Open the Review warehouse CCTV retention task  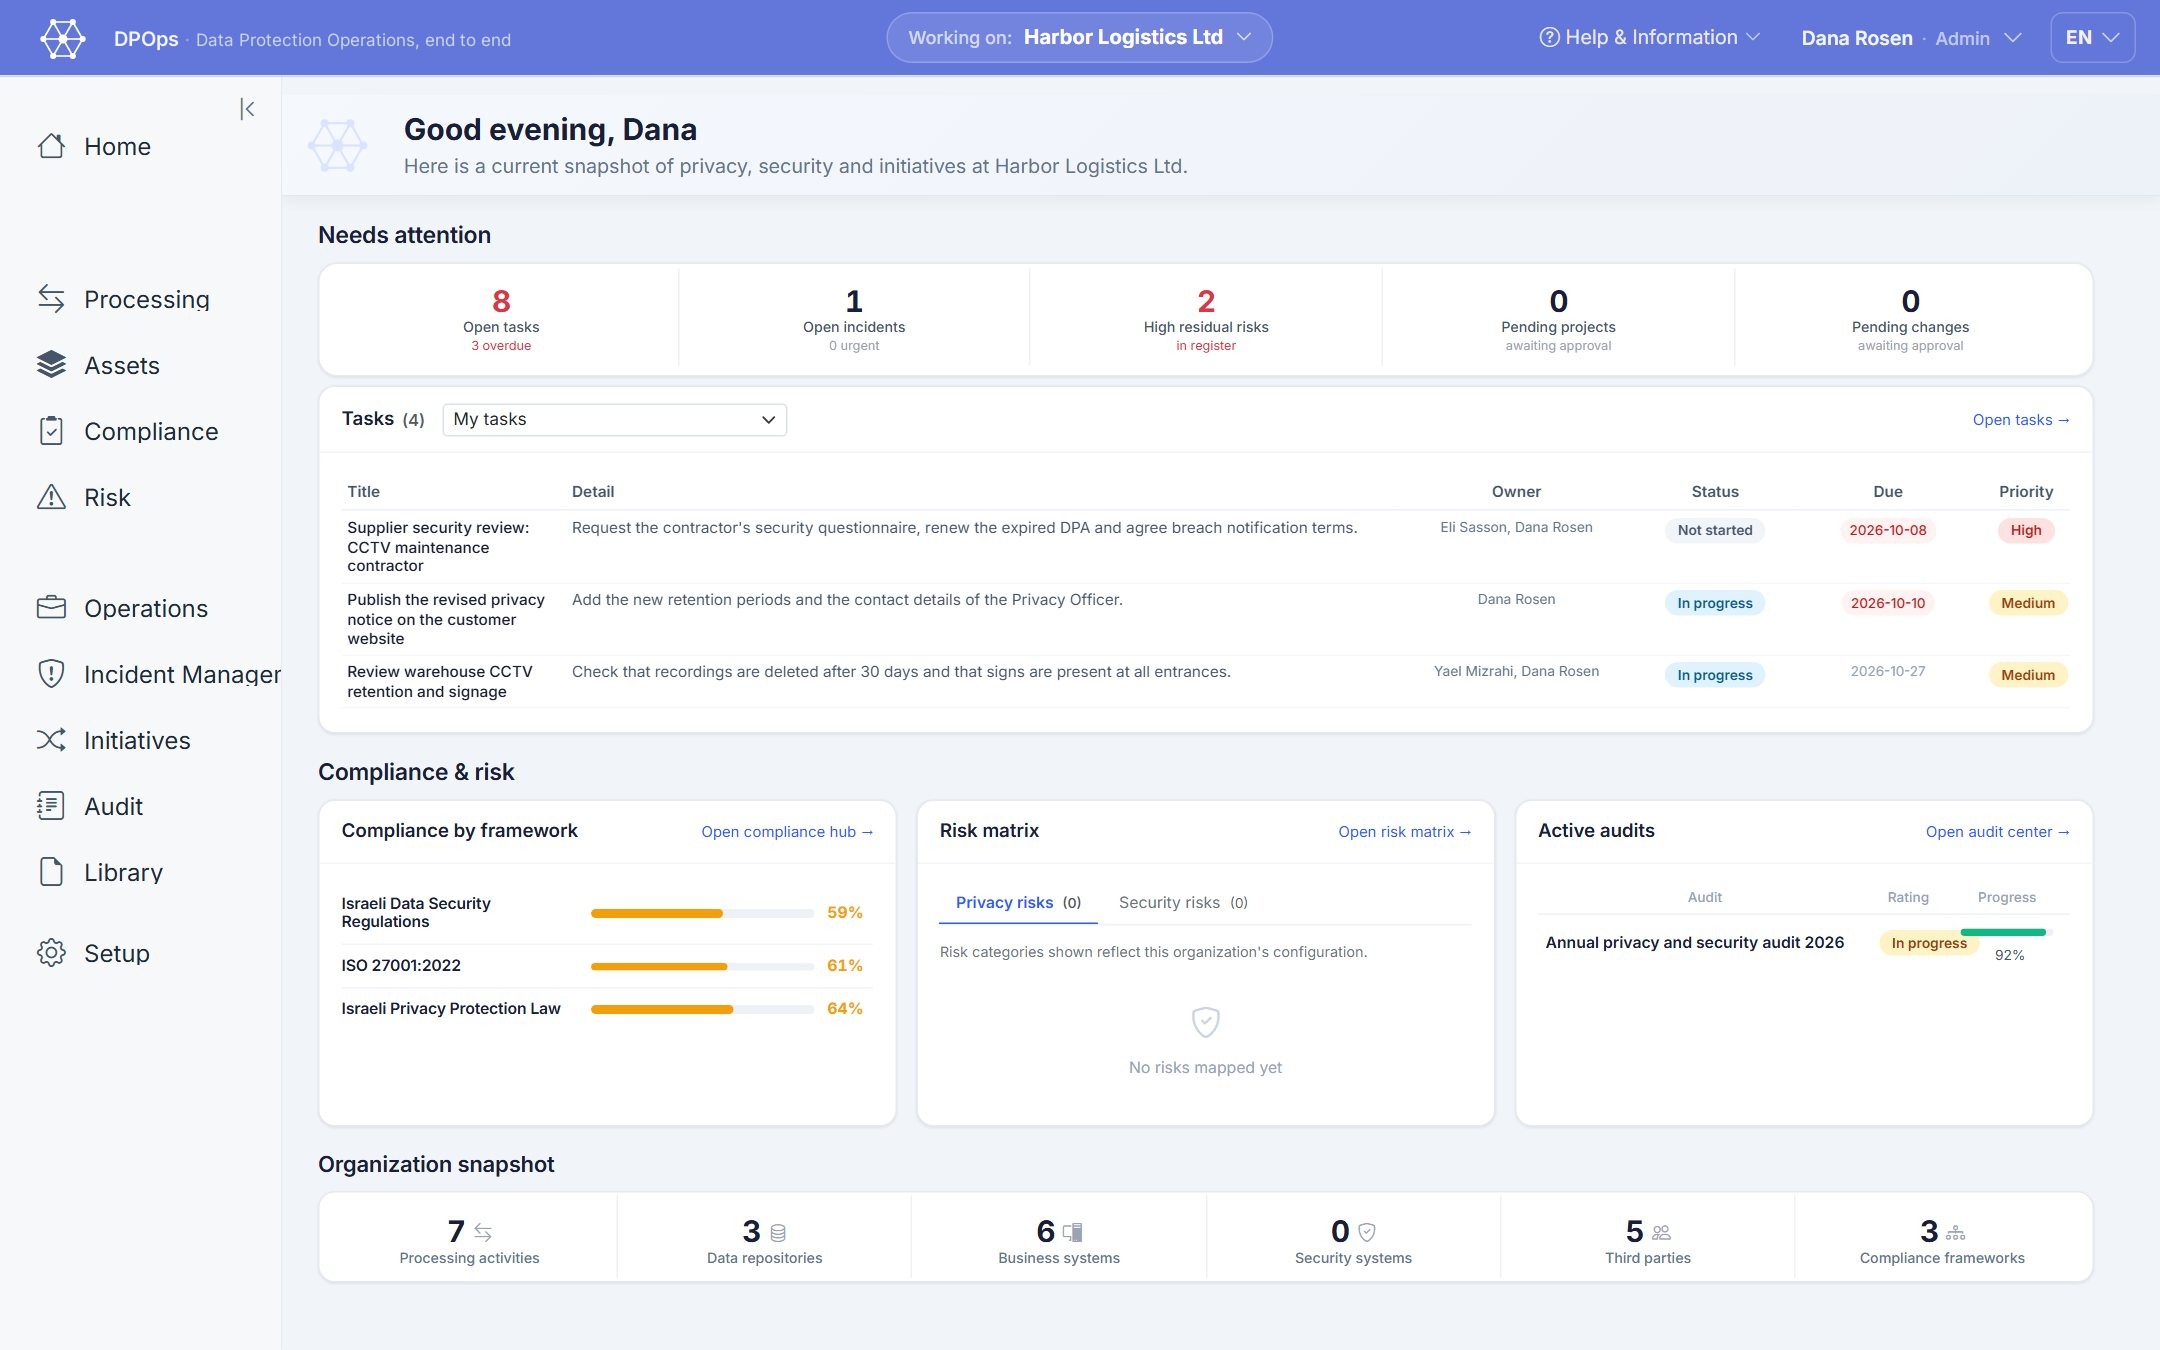point(440,681)
